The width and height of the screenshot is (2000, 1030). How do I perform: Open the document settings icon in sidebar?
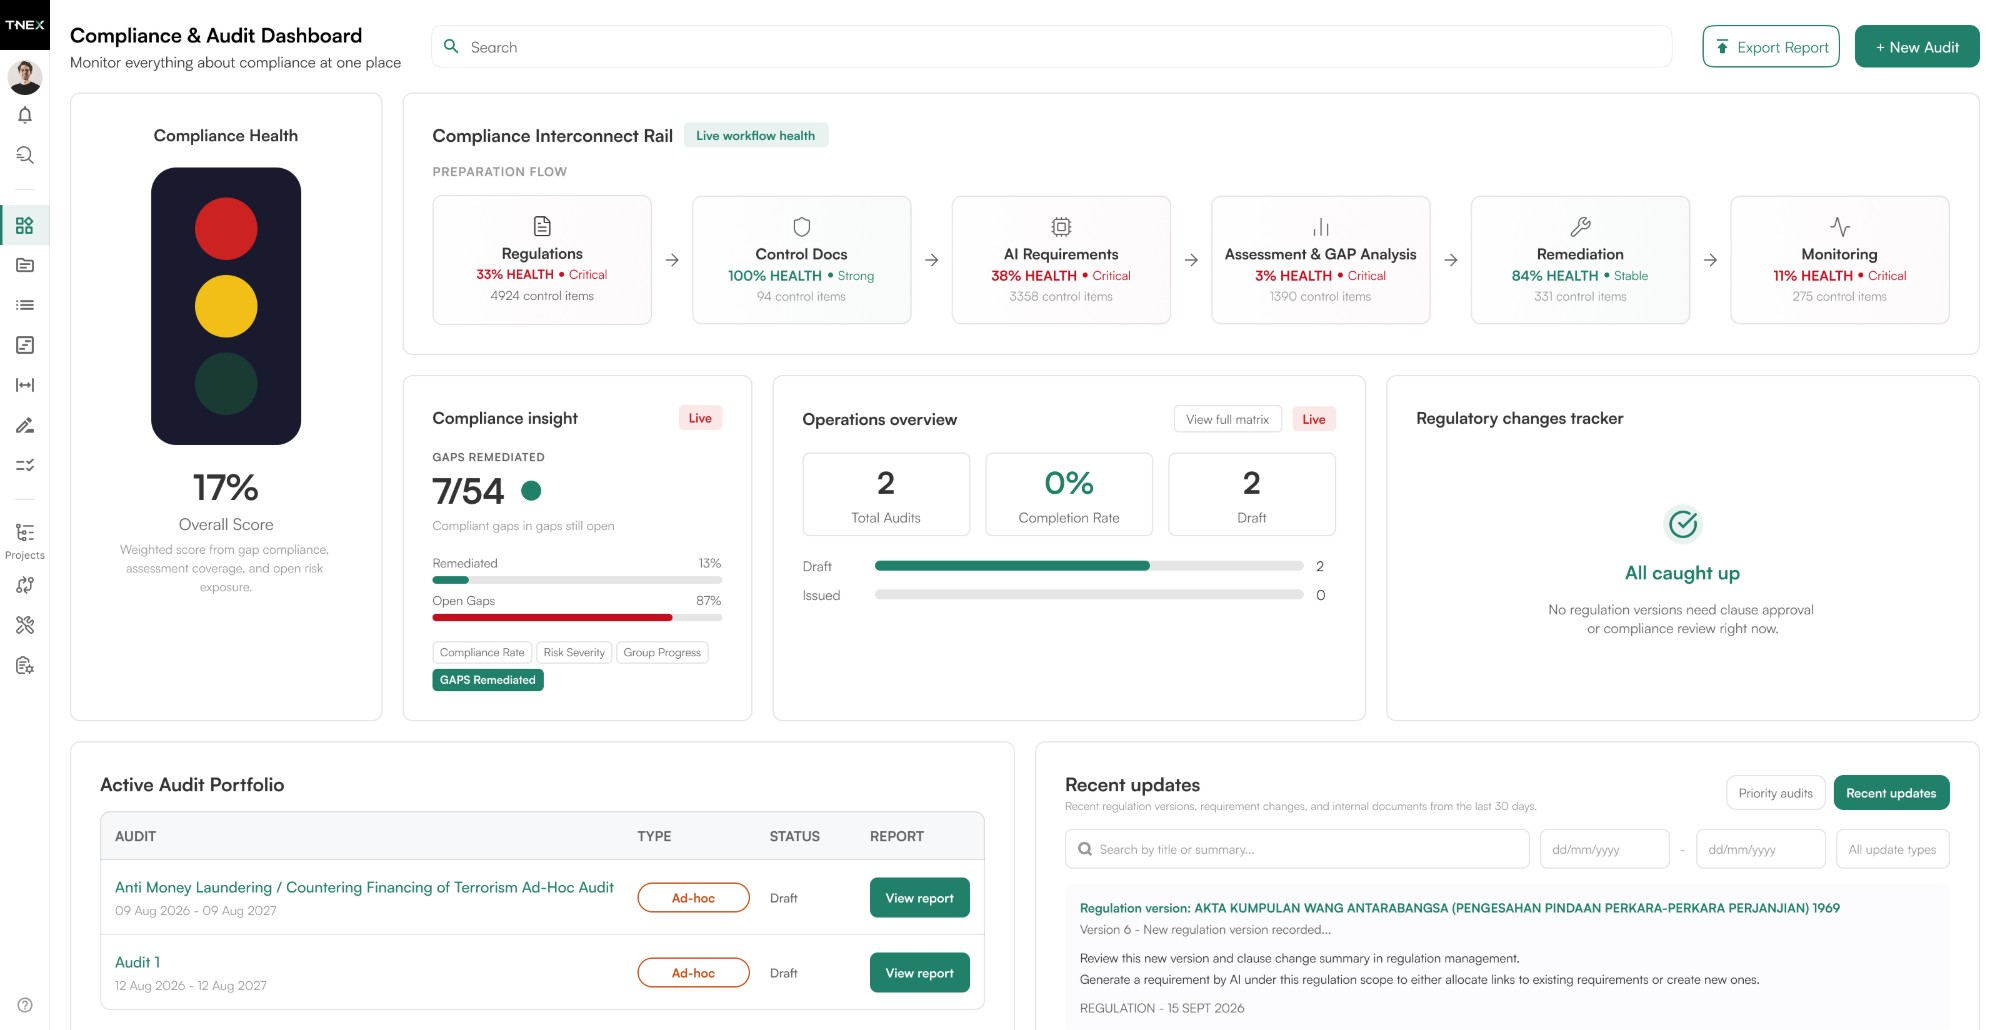25,665
